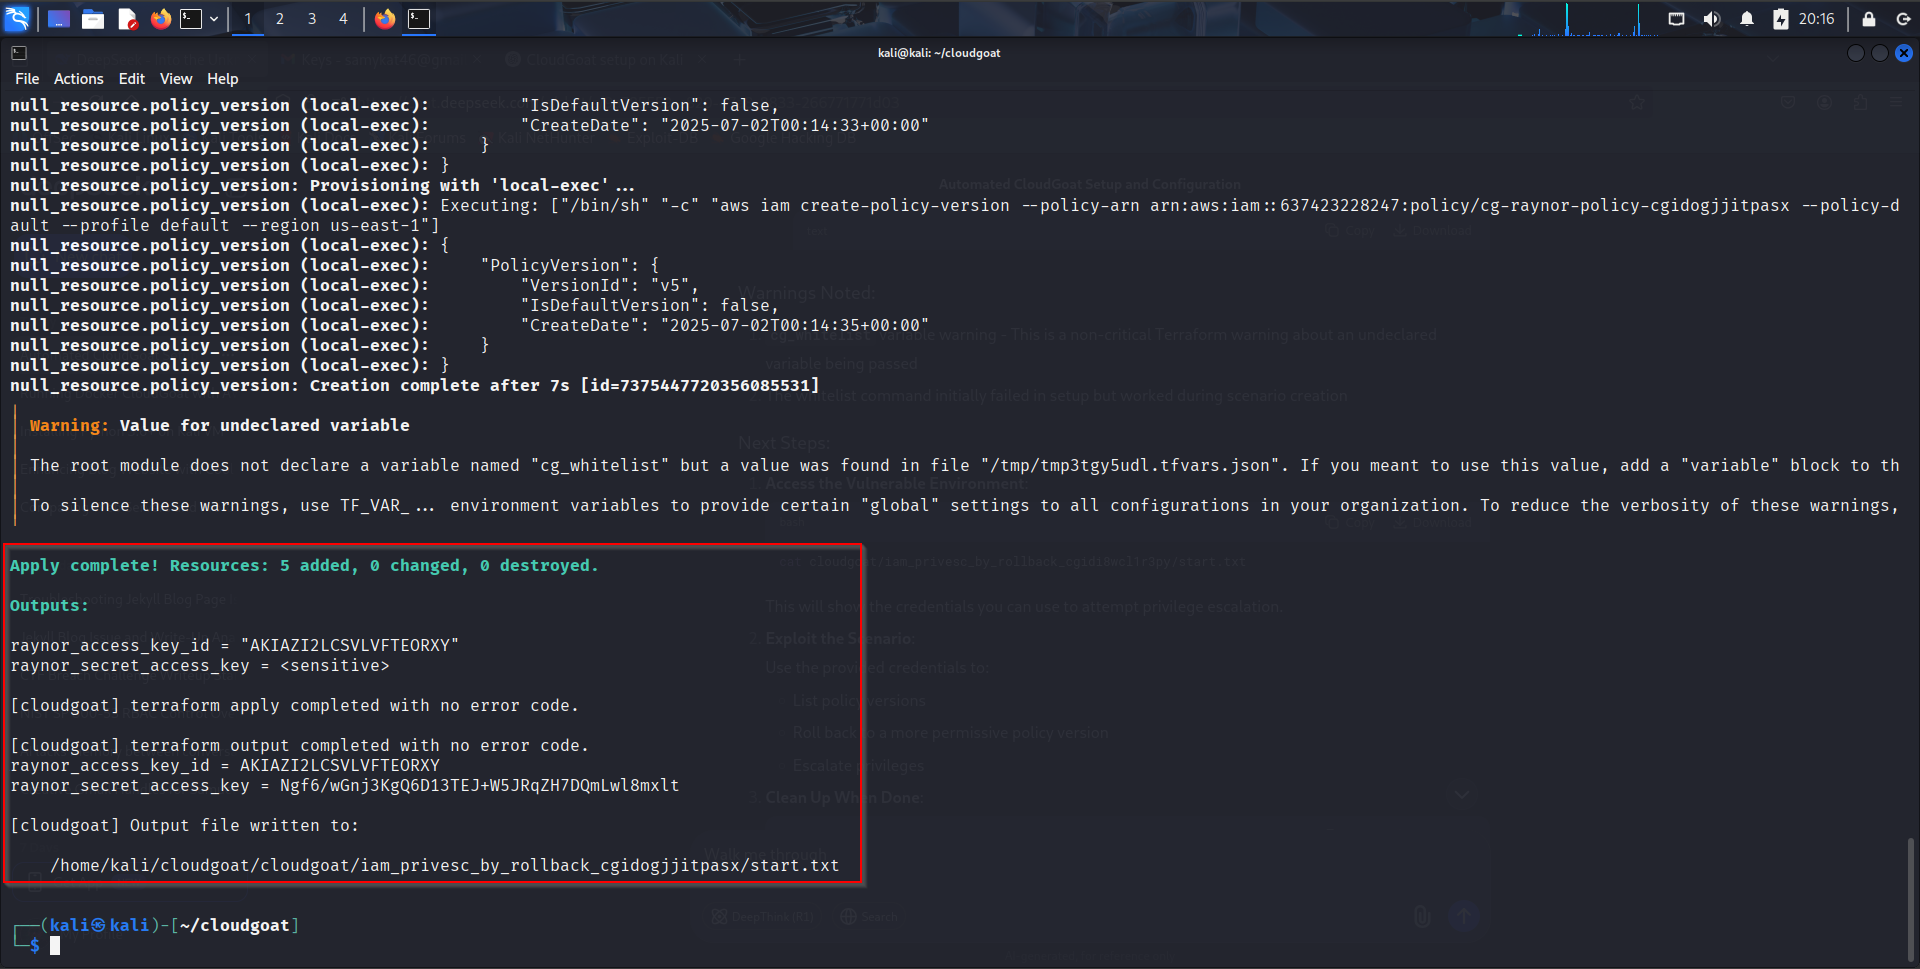Switch to workspace 2
The image size is (1920, 969).
[x=280, y=19]
